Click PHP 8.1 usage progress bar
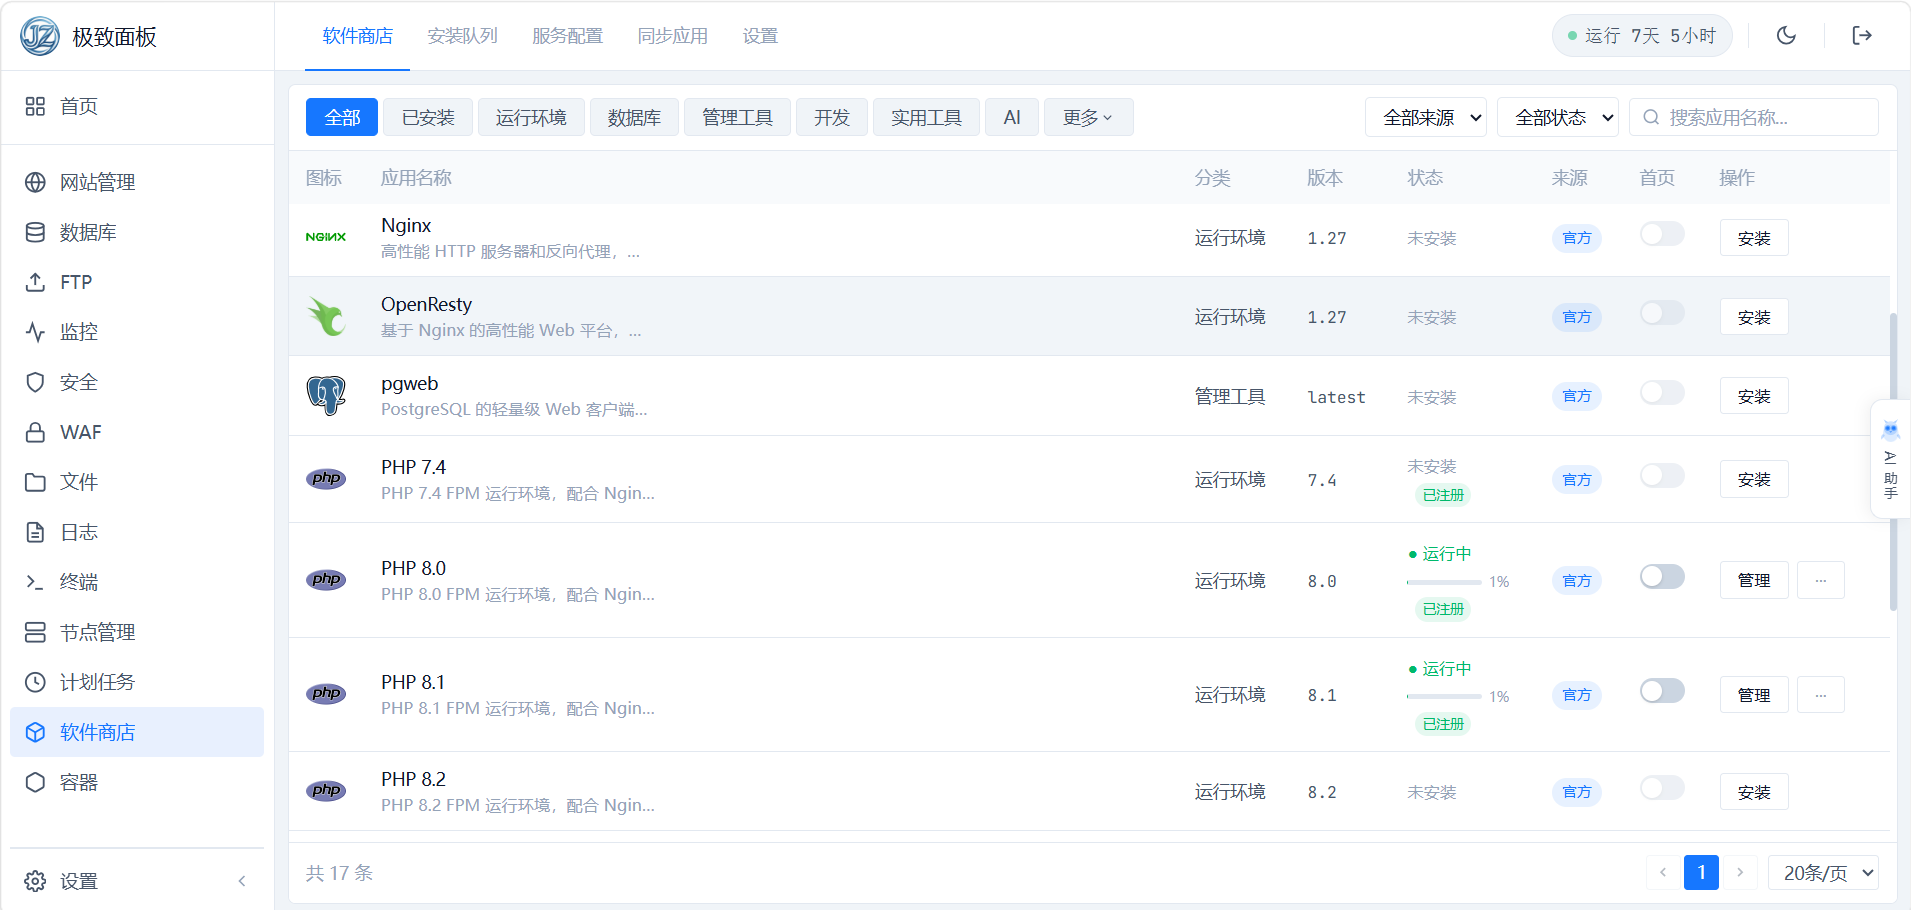 (1444, 696)
